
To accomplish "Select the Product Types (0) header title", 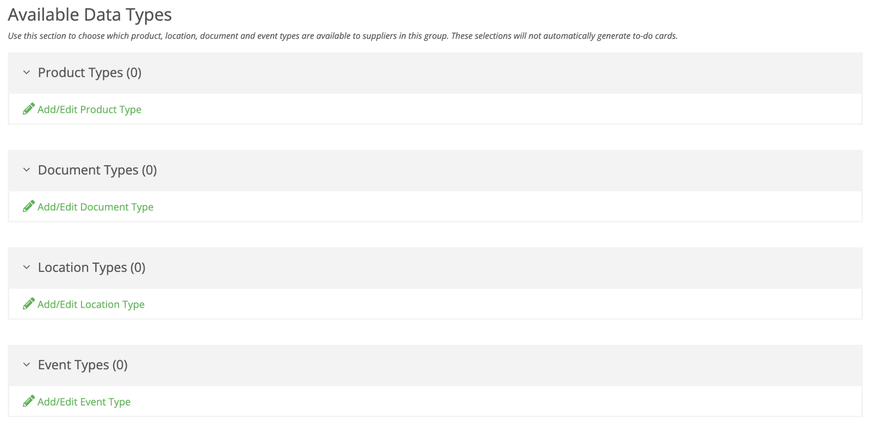I will [x=90, y=73].
